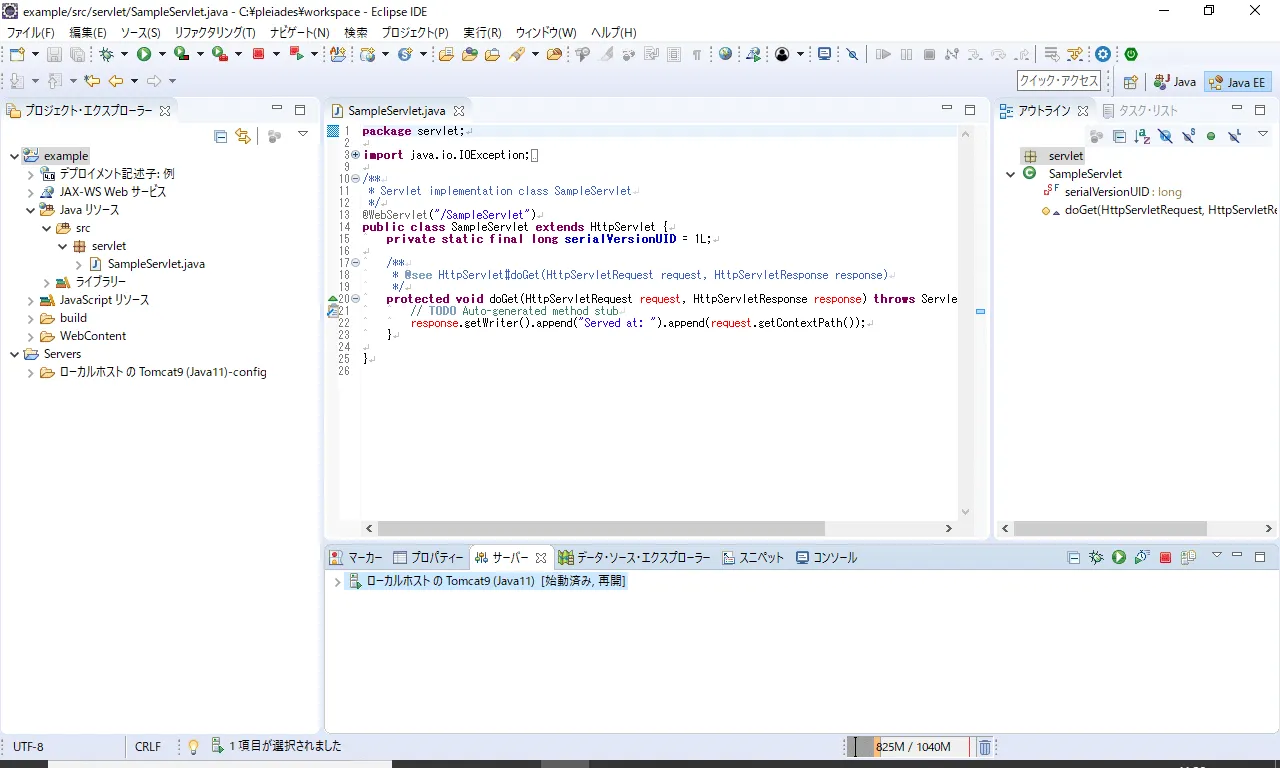Click the Profile server icon in Servers view

(x=1142, y=558)
